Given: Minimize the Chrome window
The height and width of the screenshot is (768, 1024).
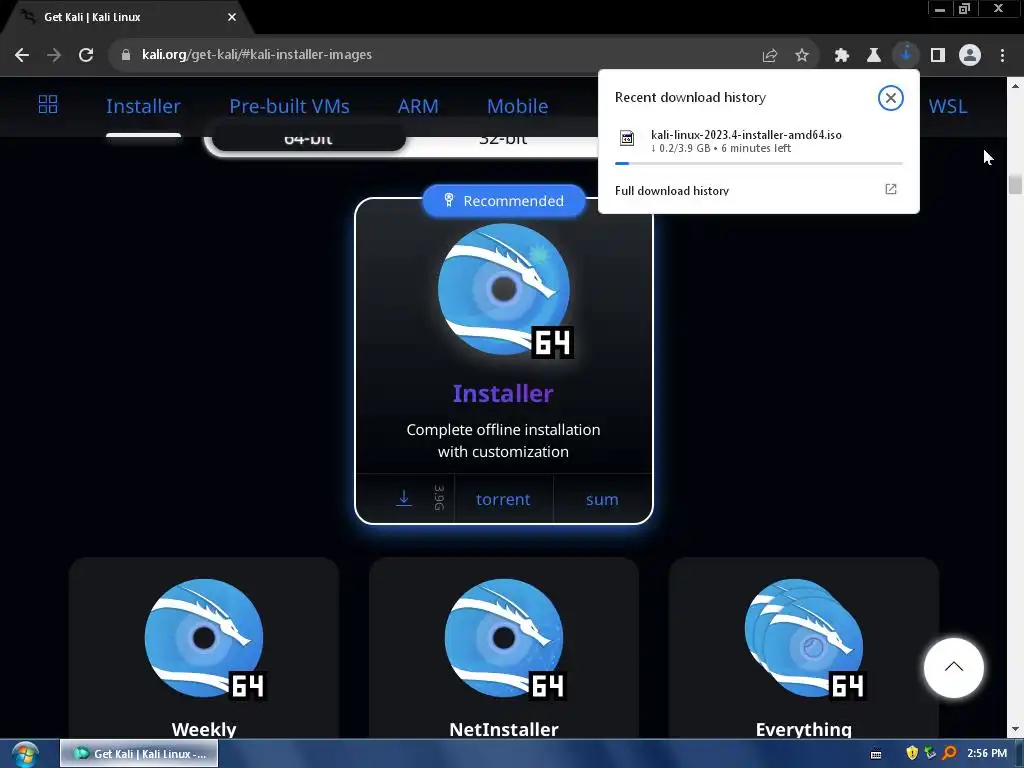Looking at the screenshot, I should pos(940,9).
